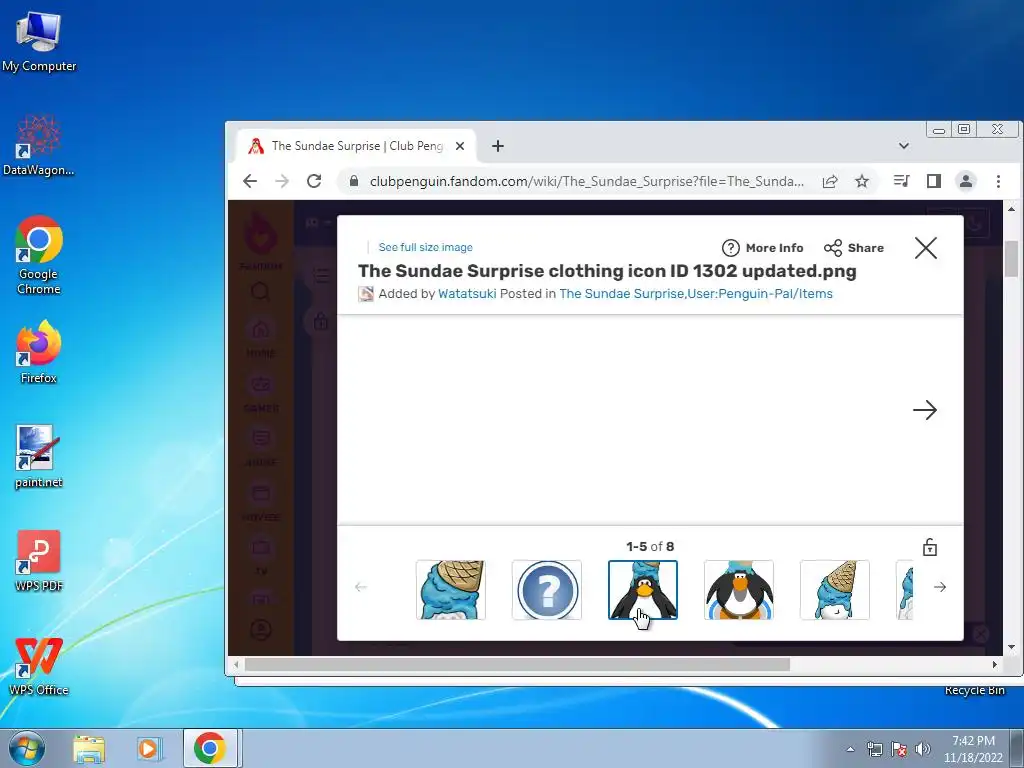Bookmark this page with the star icon
This screenshot has height=768, width=1024.
(862, 181)
